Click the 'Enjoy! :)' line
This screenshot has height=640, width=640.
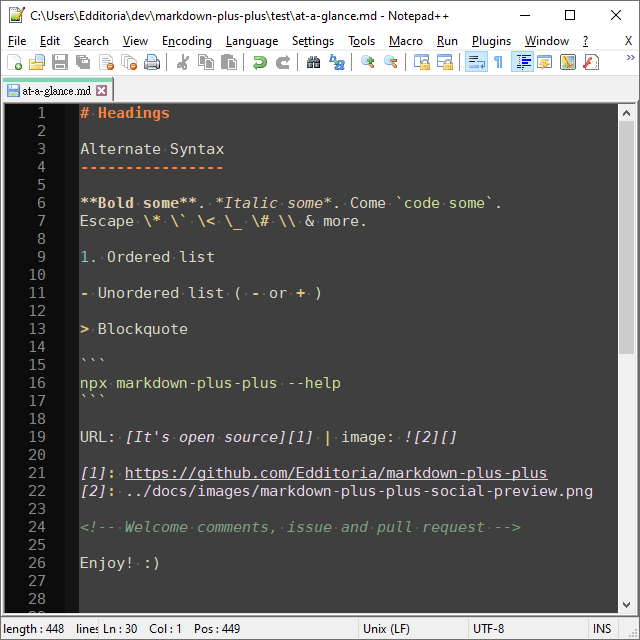pyautogui.click(x=120, y=563)
